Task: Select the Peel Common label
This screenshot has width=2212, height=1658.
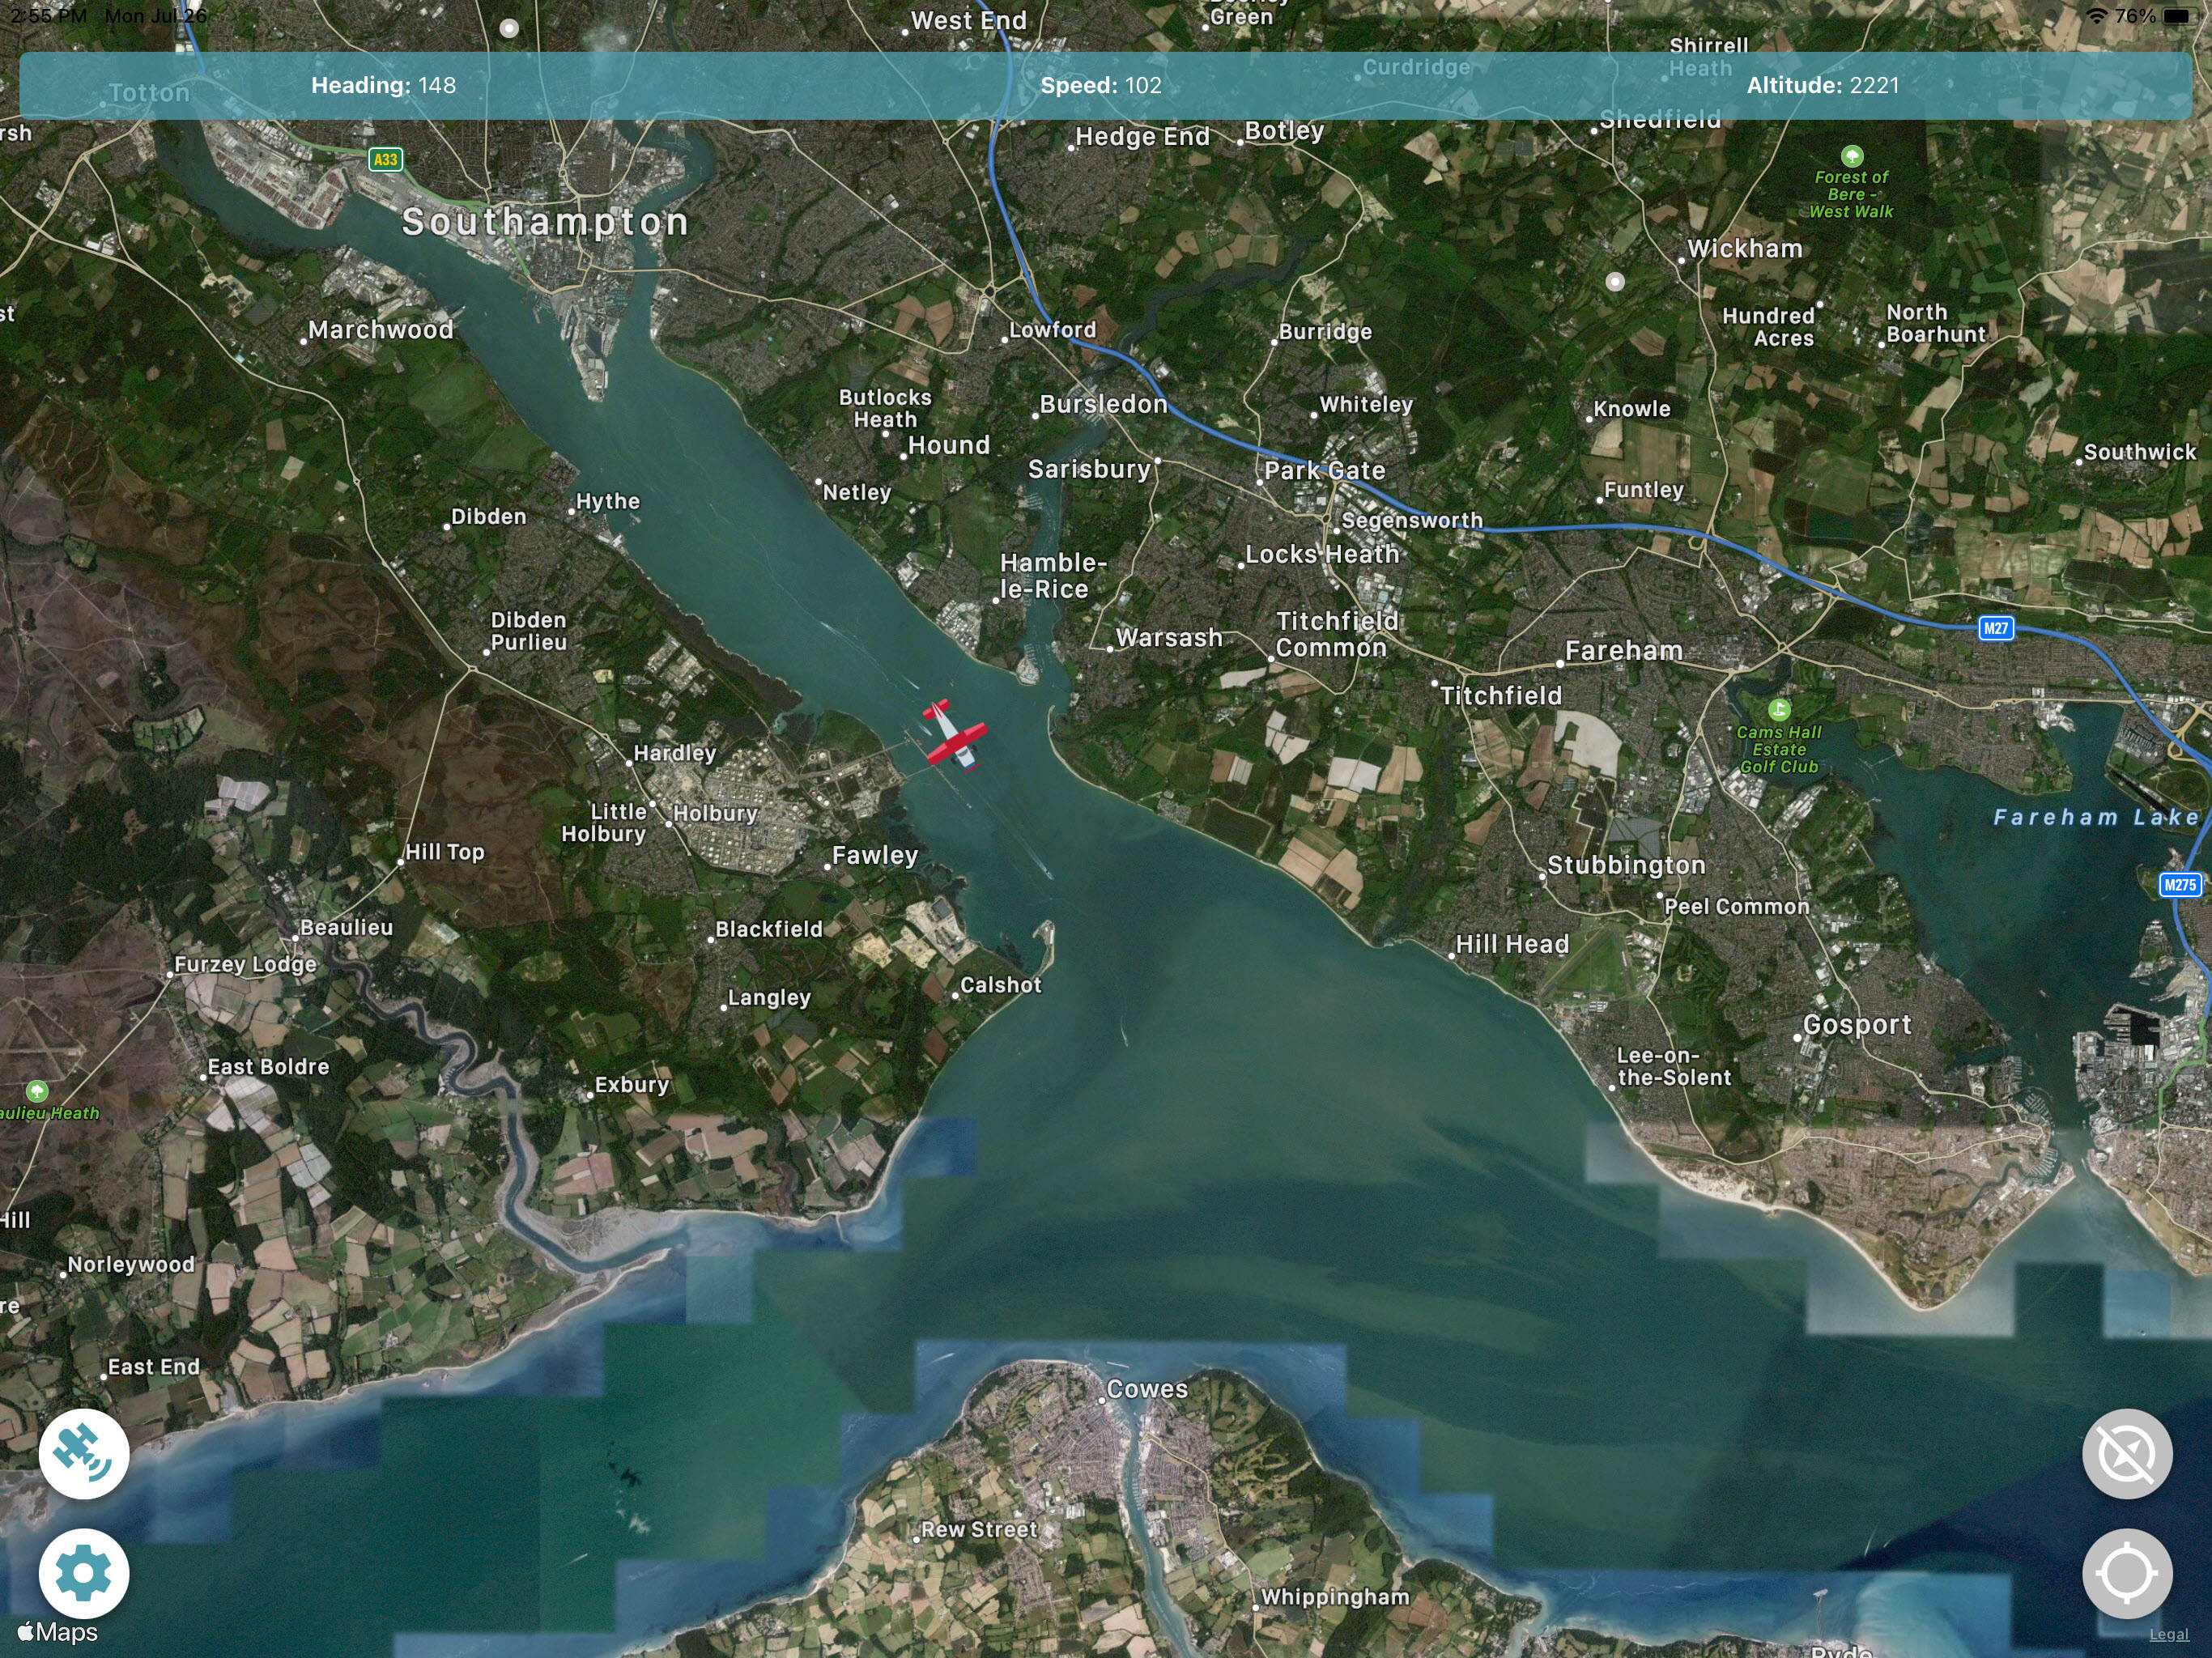Action: (x=1737, y=906)
